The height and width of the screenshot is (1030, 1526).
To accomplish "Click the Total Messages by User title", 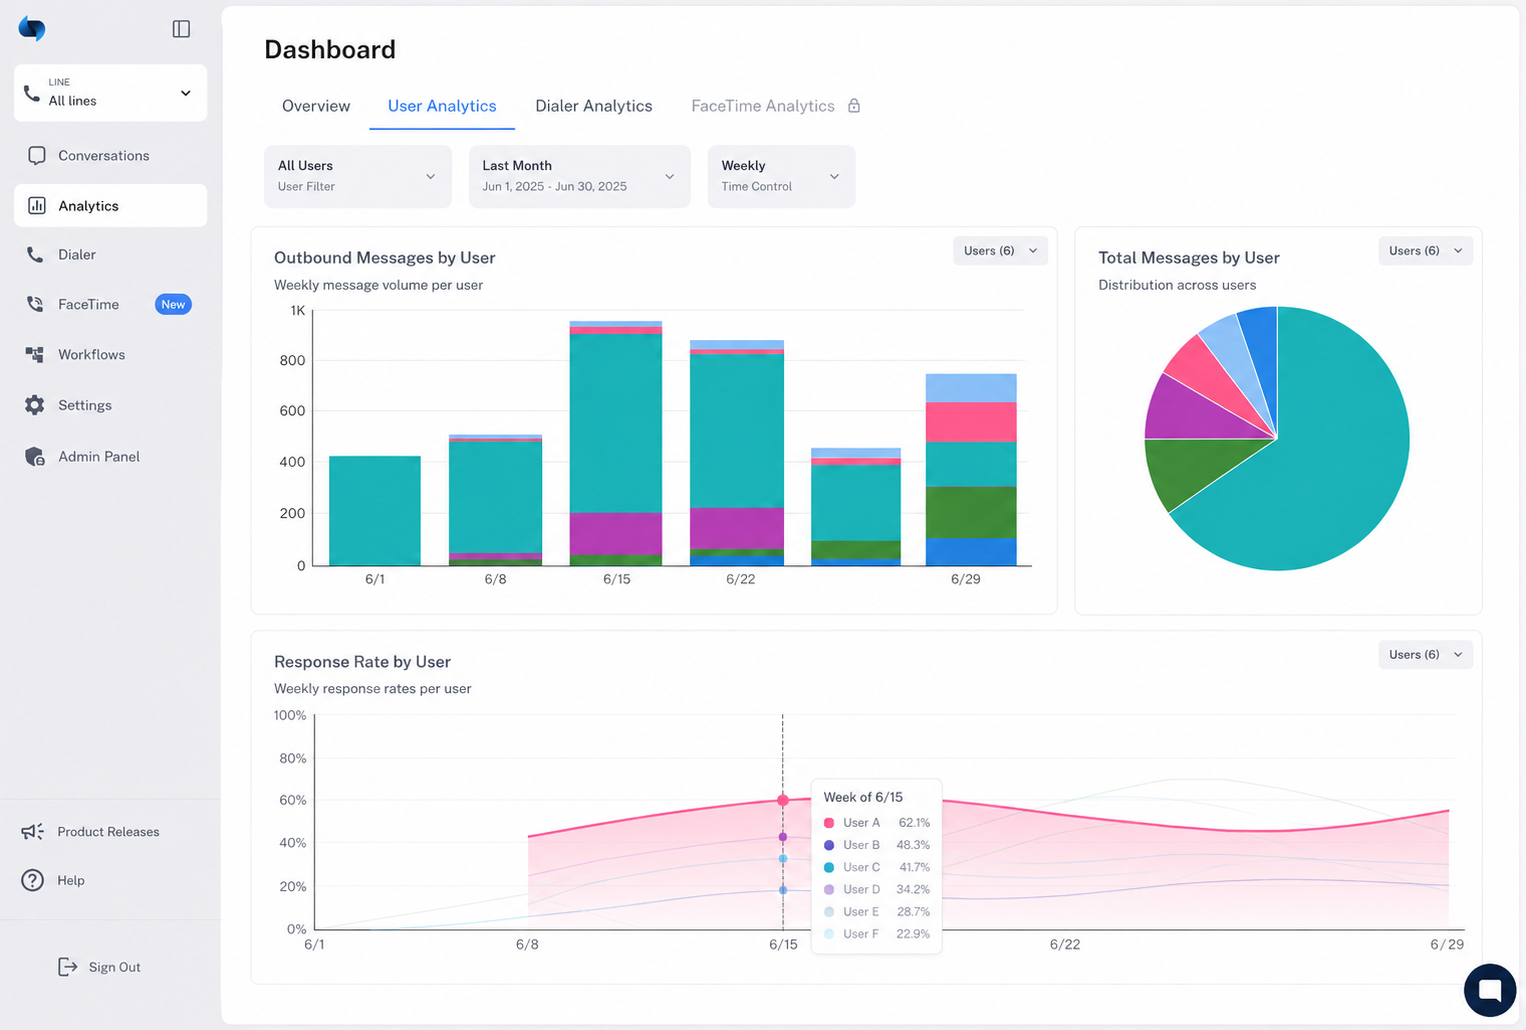I will [1189, 258].
